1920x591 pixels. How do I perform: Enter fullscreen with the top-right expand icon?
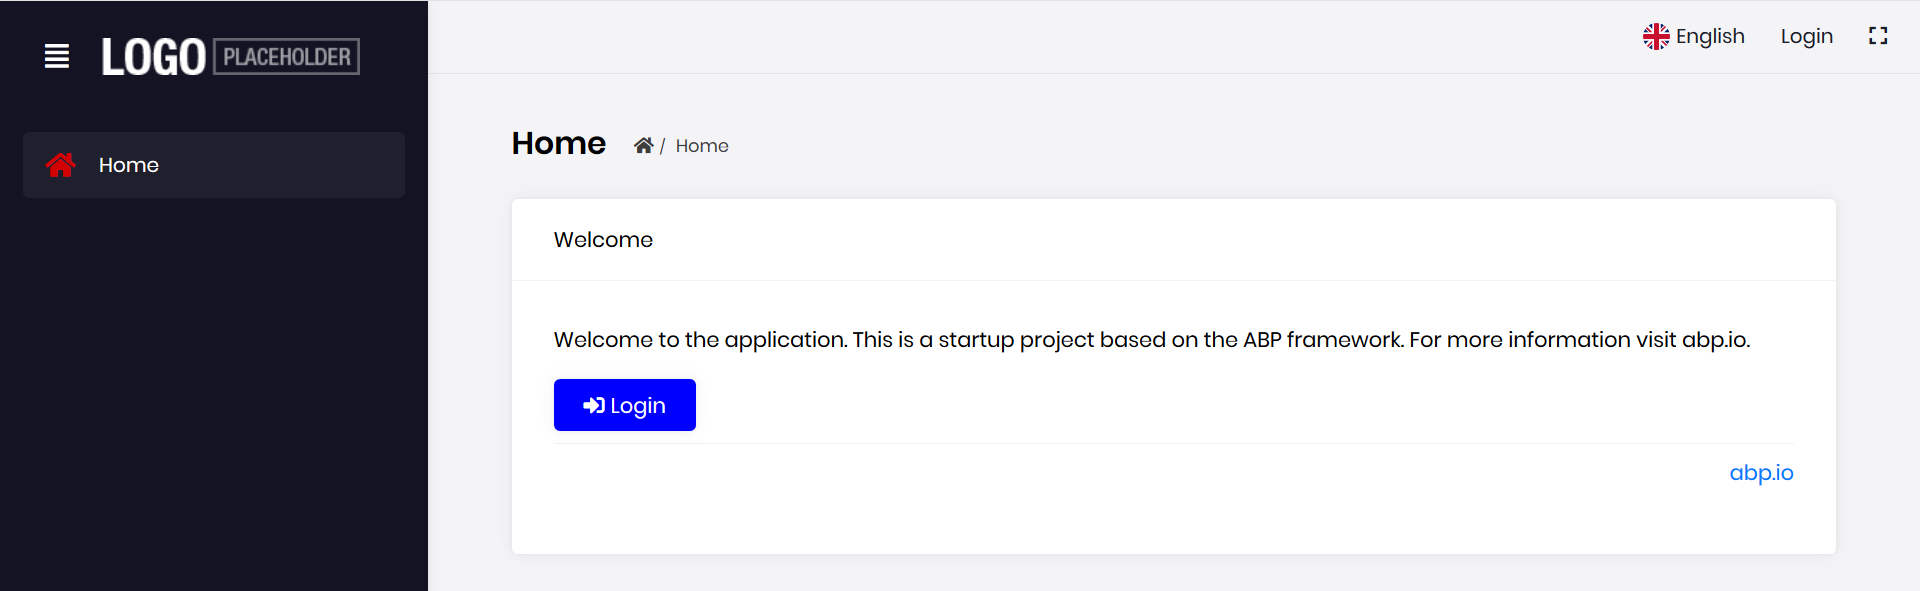pyautogui.click(x=1878, y=36)
